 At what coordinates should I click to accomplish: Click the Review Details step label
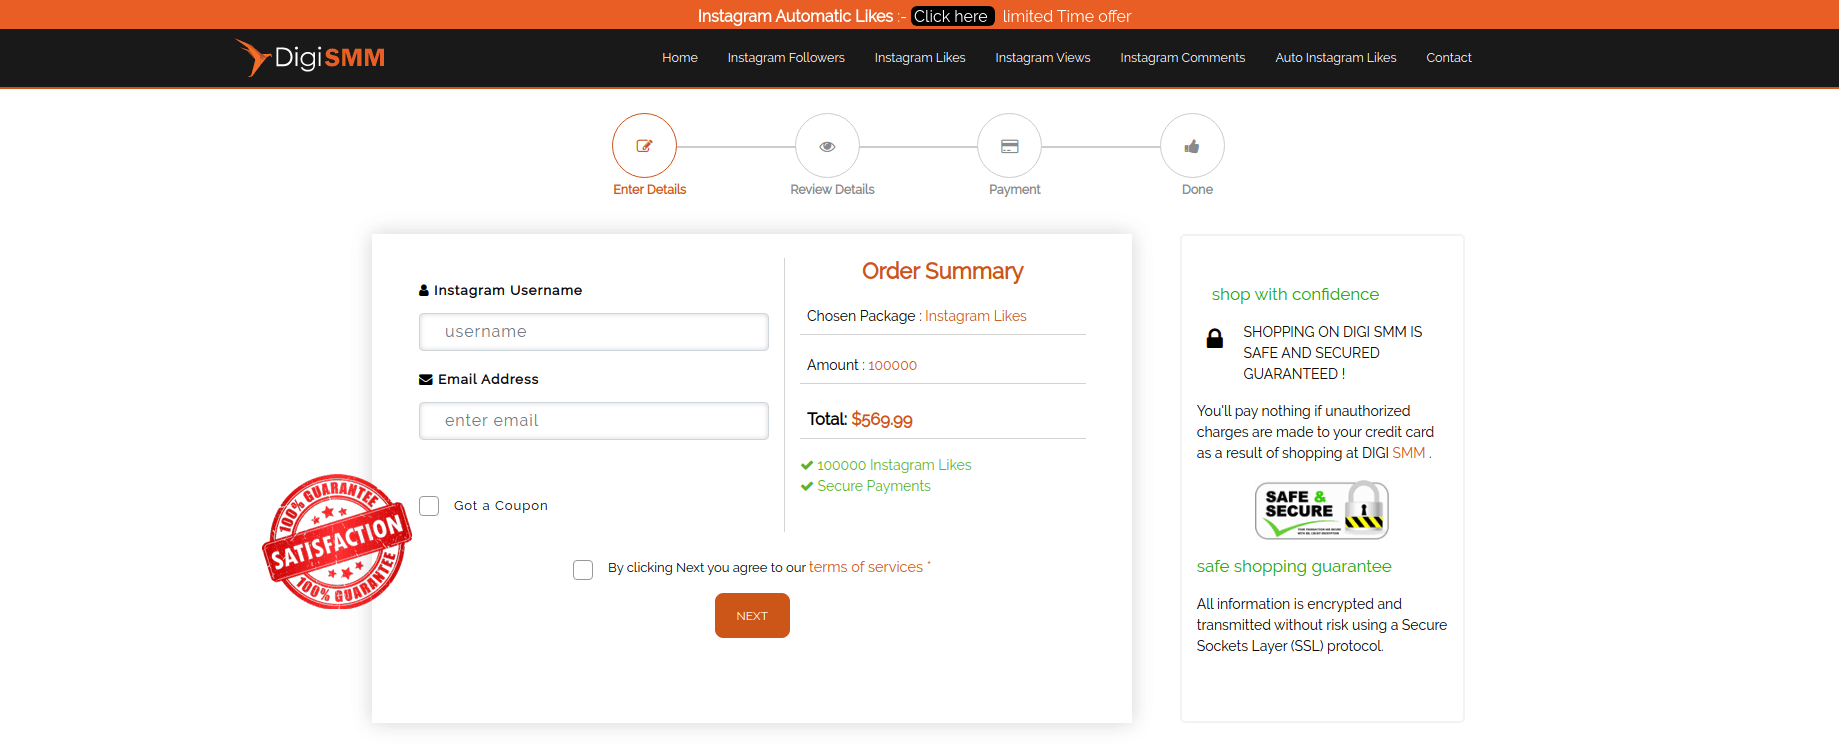tap(832, 189)
